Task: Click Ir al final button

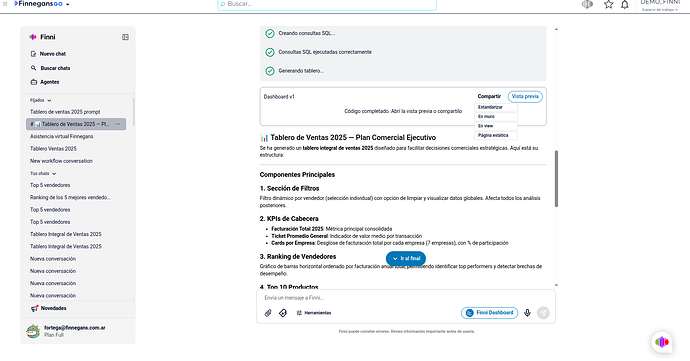Action: [x=406, y=258]
